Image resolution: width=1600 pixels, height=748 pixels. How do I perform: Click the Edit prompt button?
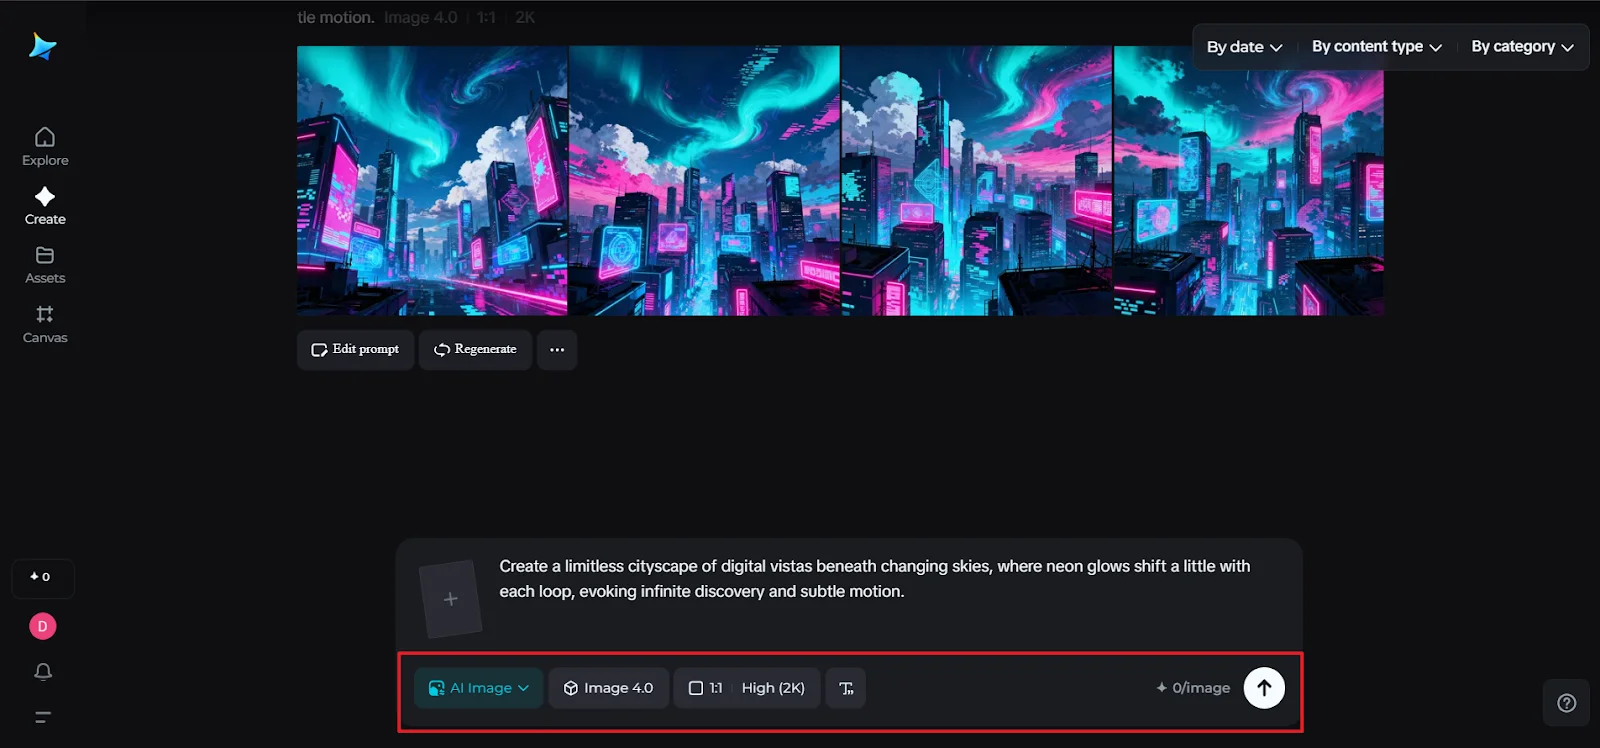pos(355,350)
